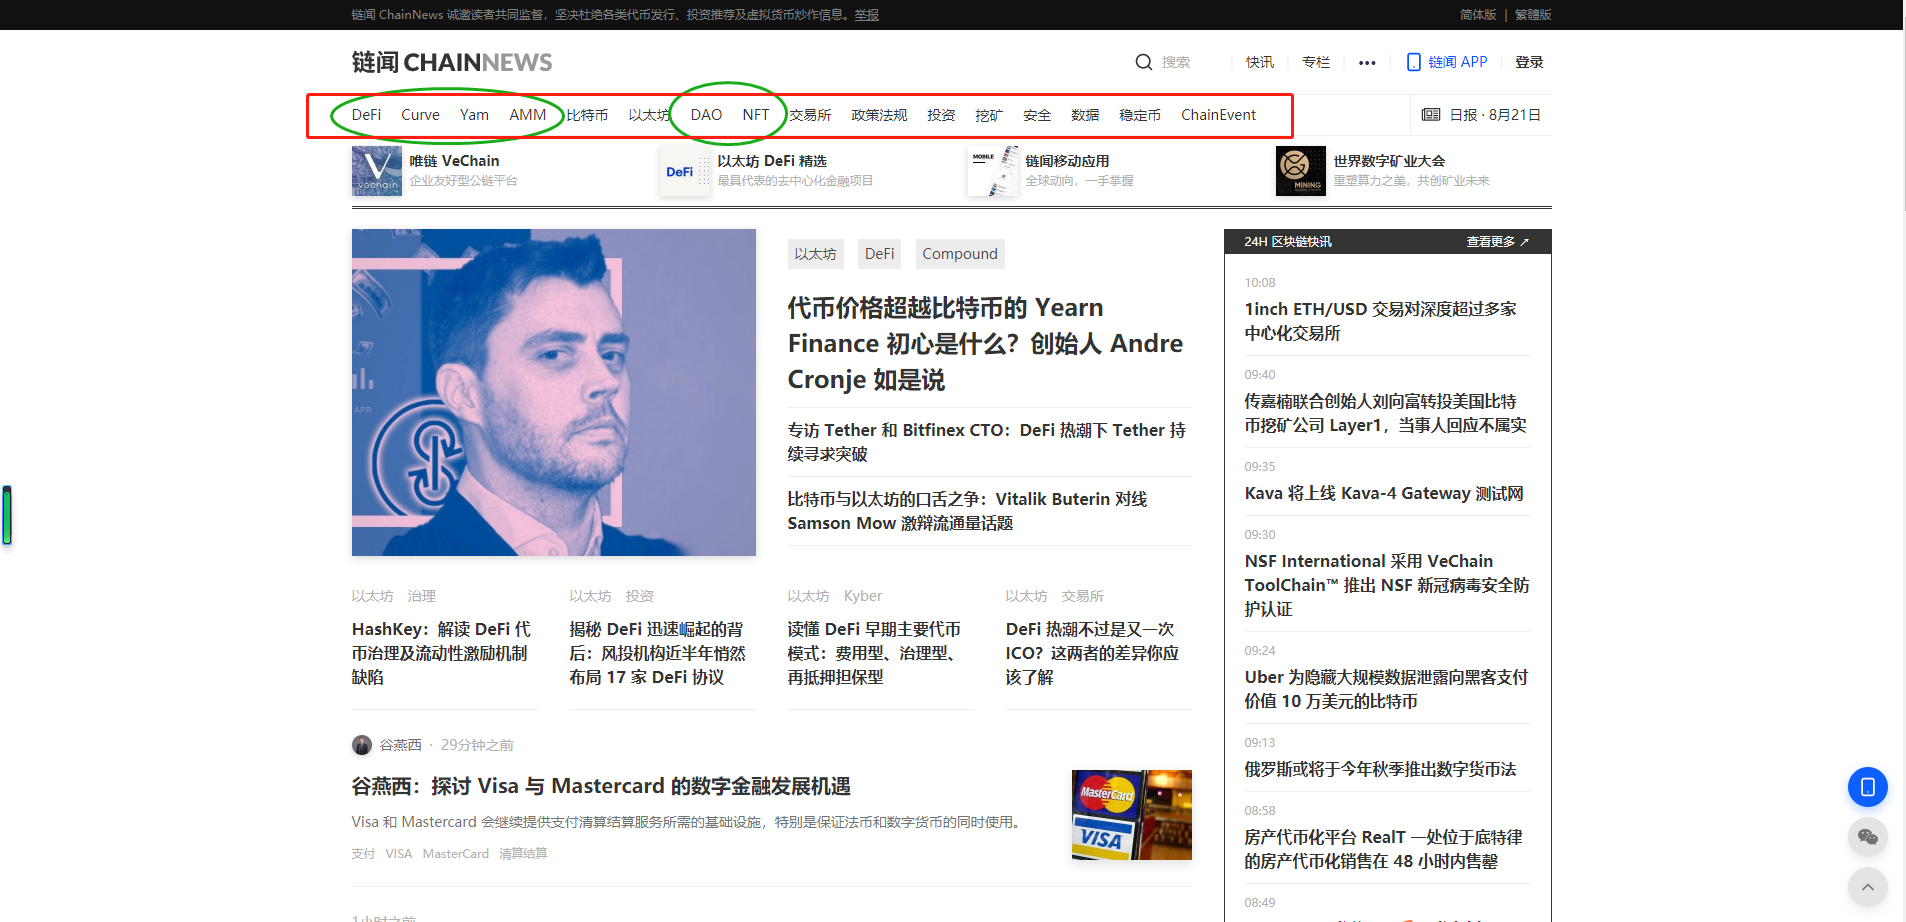Image resolution: width=1906 pixels, height=922 pixels.
Task: Open the Tether and Bitfinex CTO article
Action: tap(987, 442)
